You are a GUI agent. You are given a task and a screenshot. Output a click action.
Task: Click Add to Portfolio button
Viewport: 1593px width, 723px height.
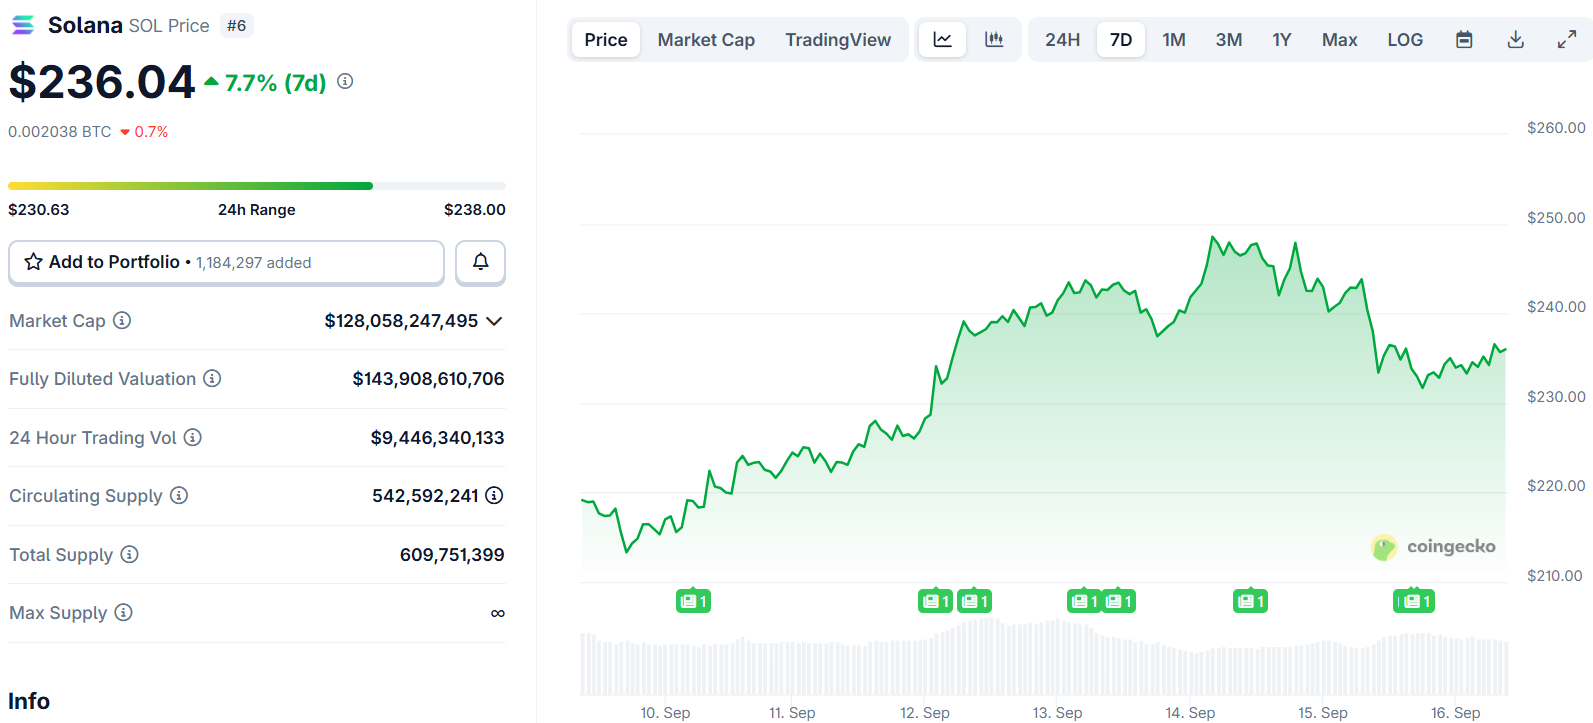[x=226, y=262]
